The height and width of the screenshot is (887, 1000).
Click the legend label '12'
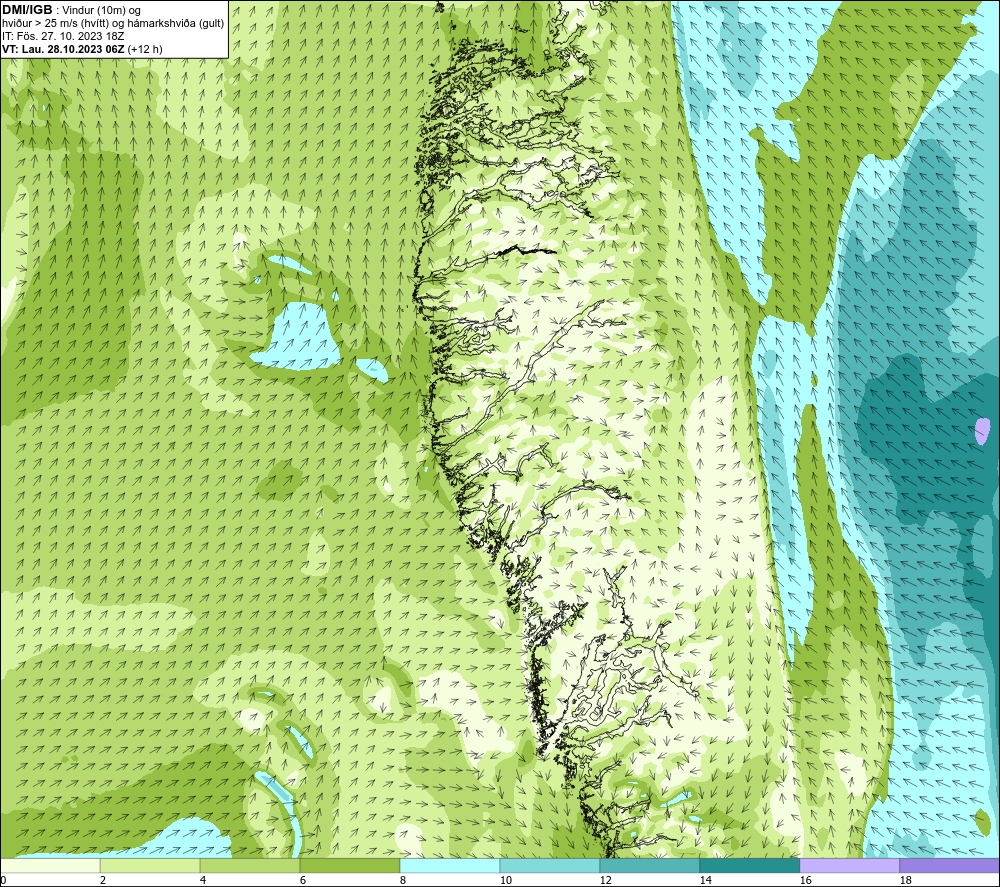[605, 881]
